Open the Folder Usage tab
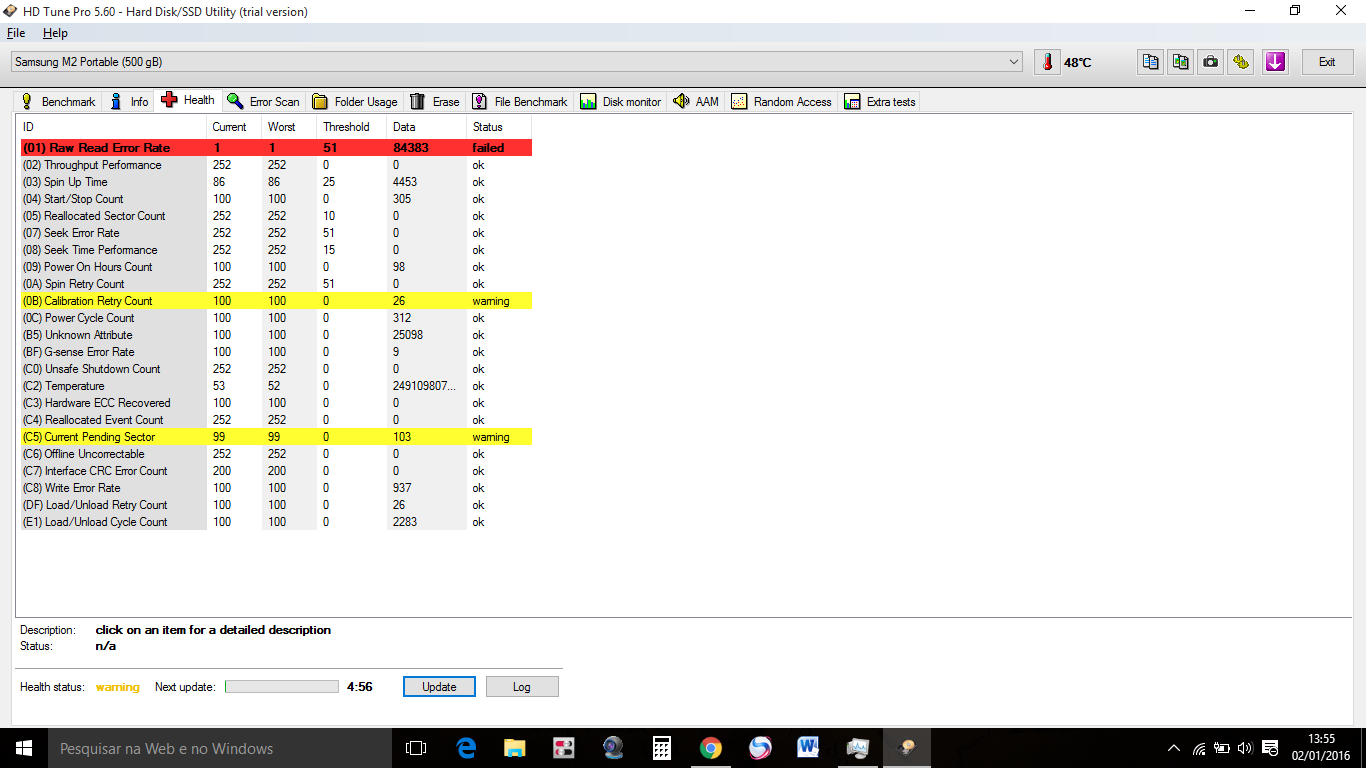The height and width of the screenshot is (768, 1366). [355, 102]
